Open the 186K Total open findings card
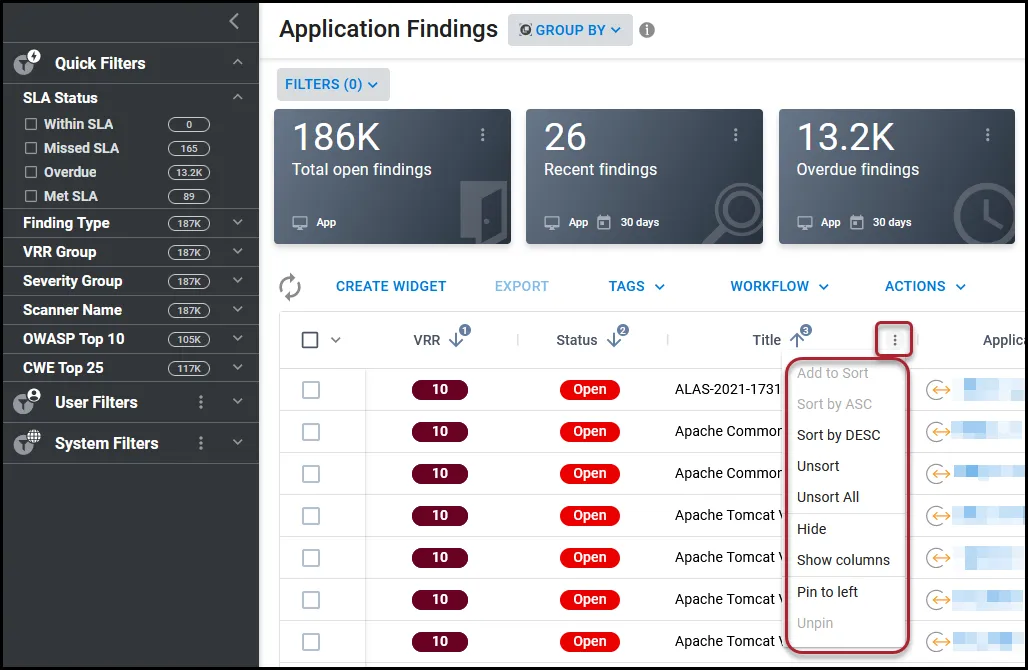The image size is (1028, 670). (392, 176)
